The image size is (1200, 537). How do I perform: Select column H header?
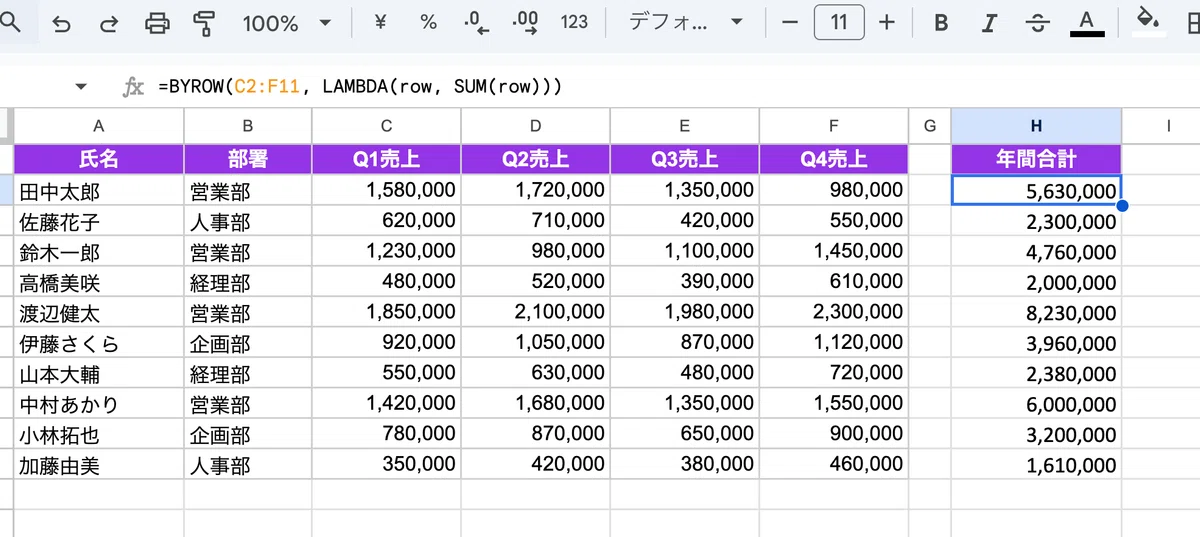tap(1036, 125)
